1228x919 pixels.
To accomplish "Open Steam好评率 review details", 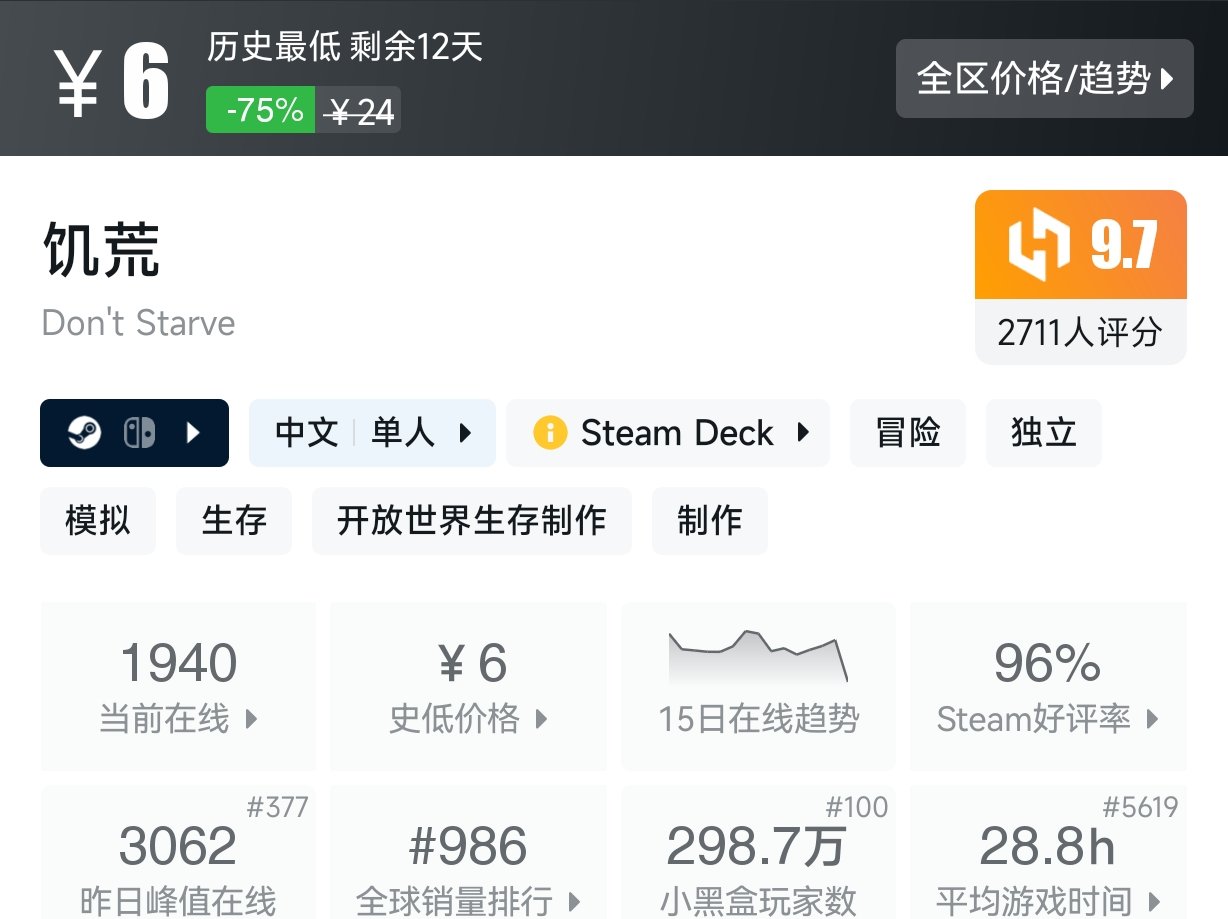I will (x=1048, y=685).
